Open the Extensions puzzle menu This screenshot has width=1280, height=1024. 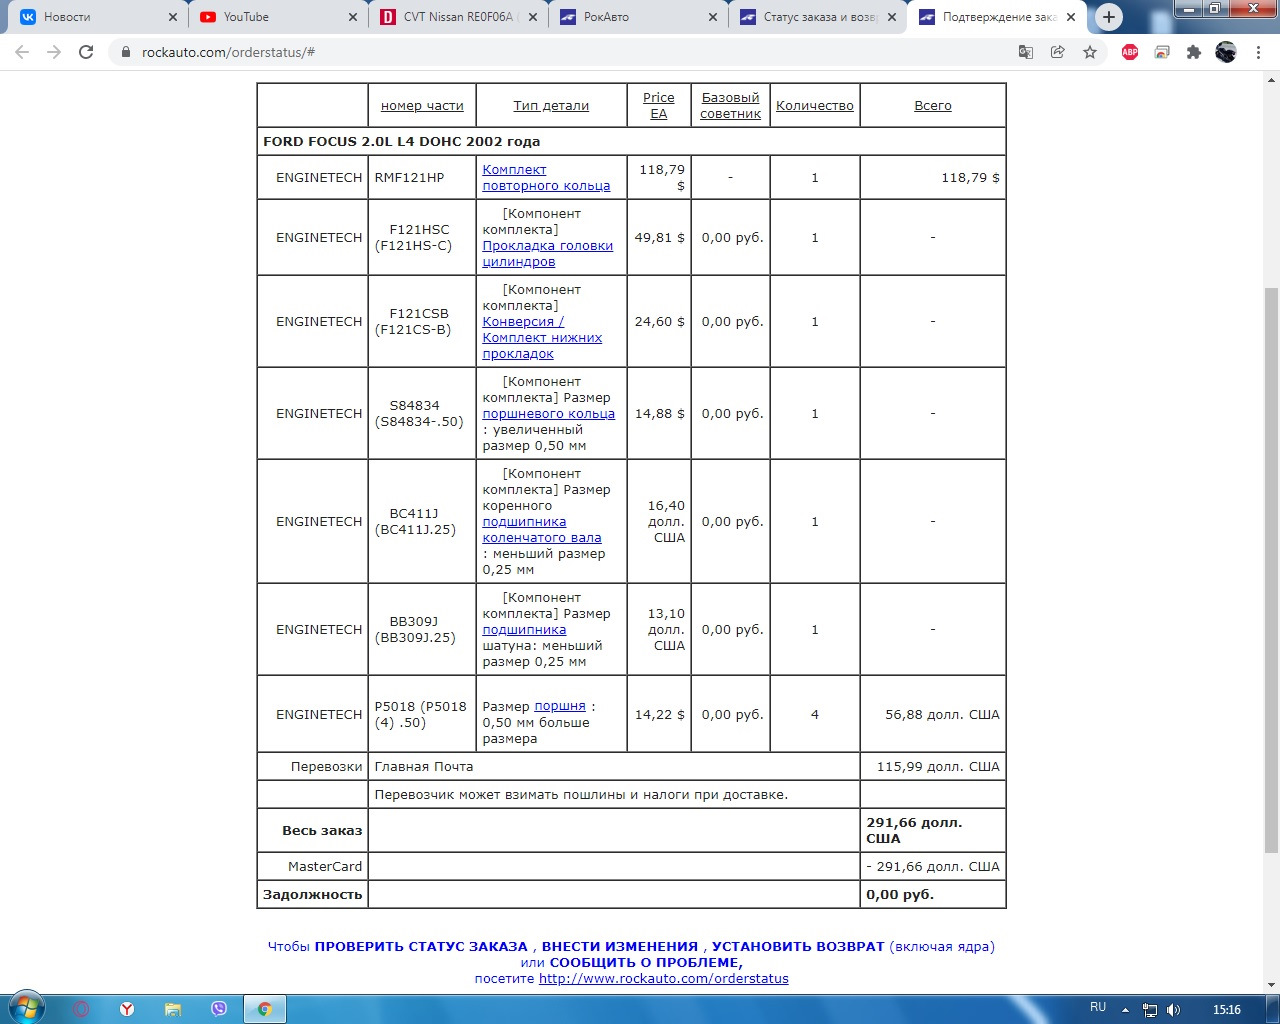(x=1193, y=52)
